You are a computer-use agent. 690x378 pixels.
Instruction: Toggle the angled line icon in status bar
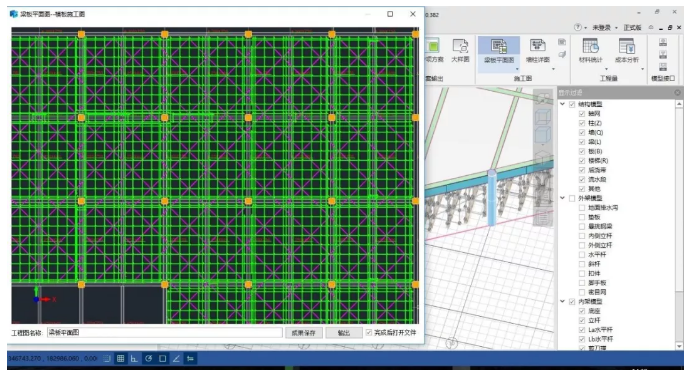pyautogui.click(x=176, y=359)
